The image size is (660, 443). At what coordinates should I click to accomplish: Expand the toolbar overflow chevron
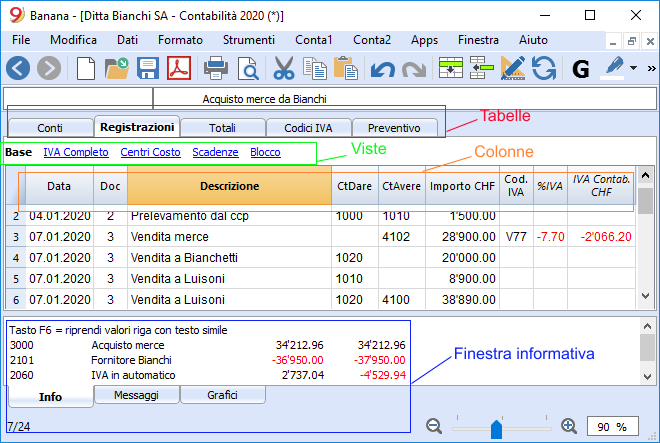pyautogui.click(x=652, y=68)
